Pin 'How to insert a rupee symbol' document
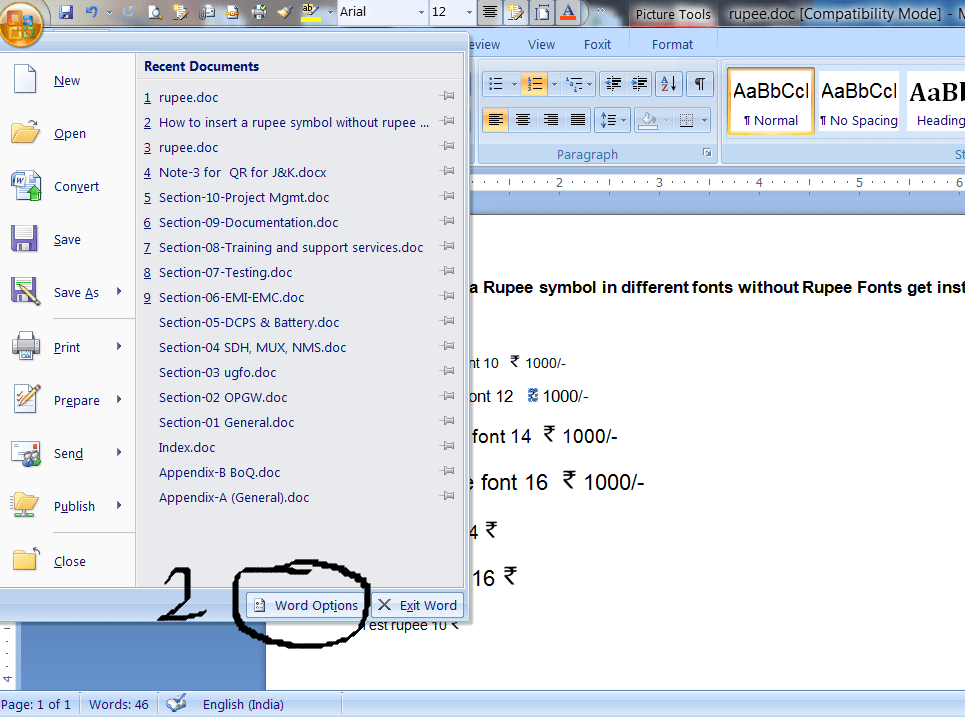The image size is (965, 717). pyautogui.click(x=448, y=121)
